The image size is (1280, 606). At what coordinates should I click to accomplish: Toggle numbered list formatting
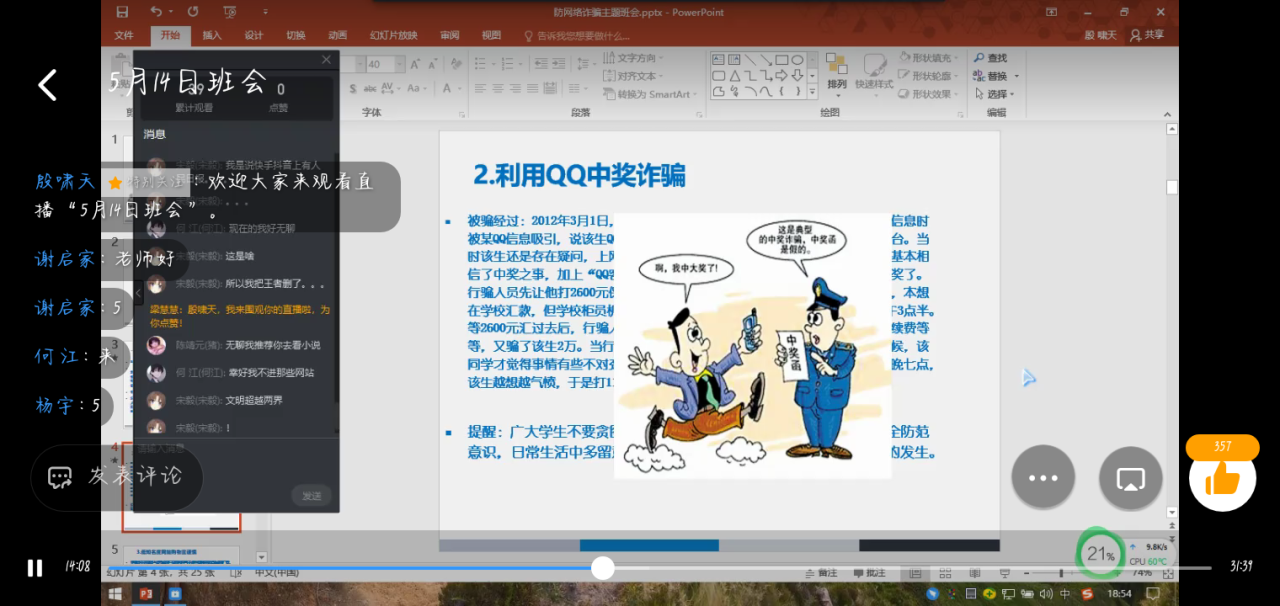click(508, 63)
